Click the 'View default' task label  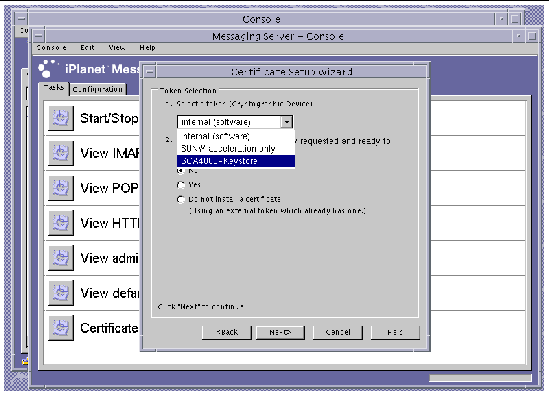click(110, 293)
